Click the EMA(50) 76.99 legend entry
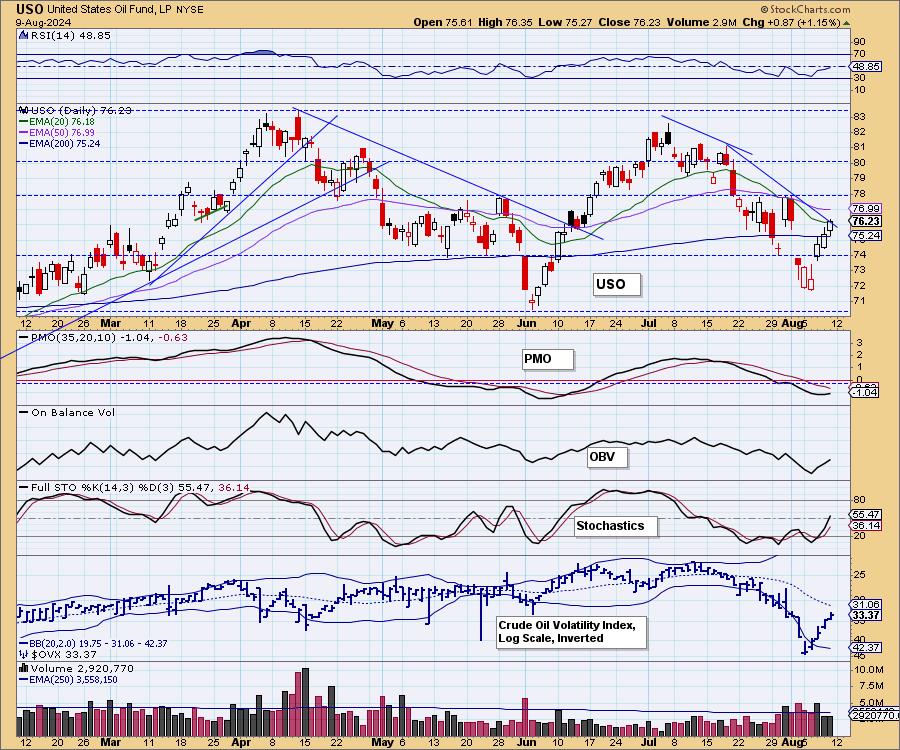The height and width of the screenshot is (750, 900). [61, 133]
